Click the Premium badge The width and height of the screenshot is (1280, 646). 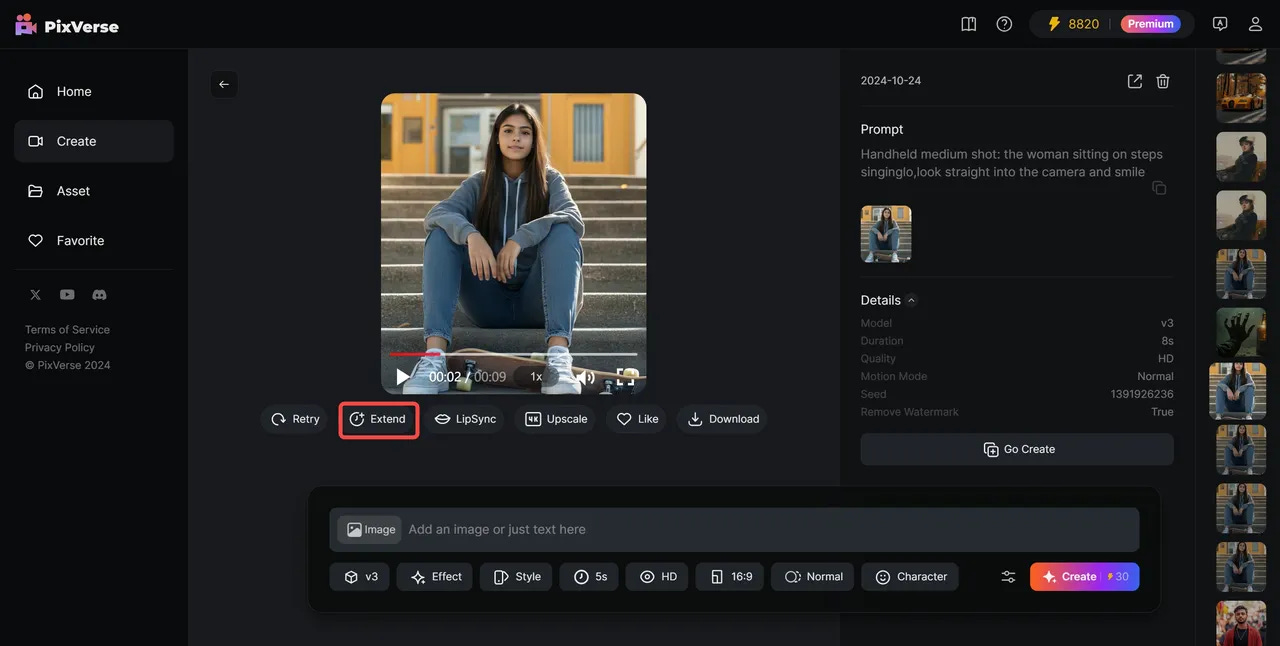click(x=1150, y=24)
